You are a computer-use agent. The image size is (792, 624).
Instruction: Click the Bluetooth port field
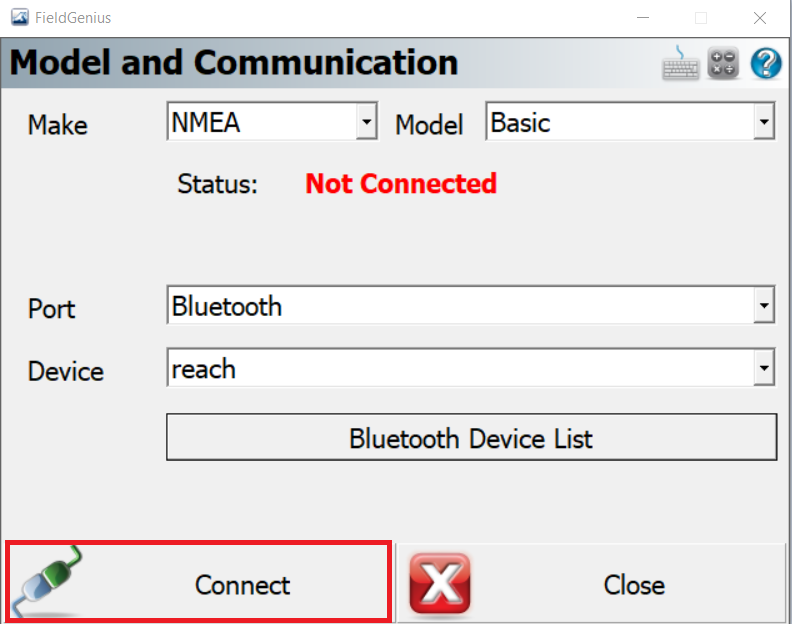pos(471,305)
